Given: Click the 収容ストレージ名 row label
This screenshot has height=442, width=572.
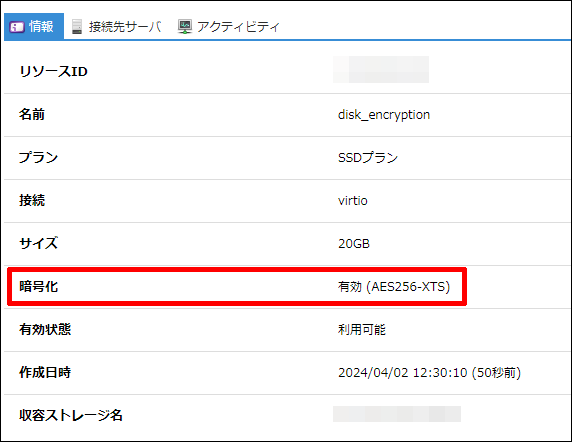Looking at the screenshot, I should click(71, 415).
